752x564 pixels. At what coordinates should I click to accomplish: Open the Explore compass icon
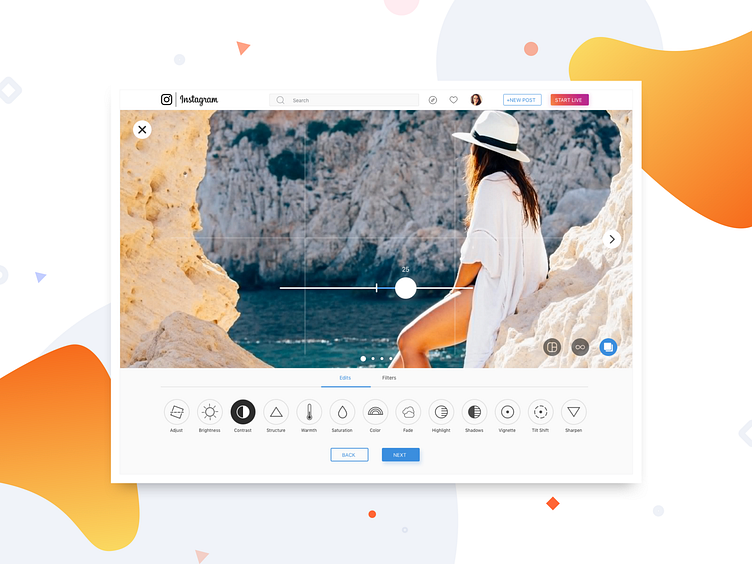click(433, 100)
